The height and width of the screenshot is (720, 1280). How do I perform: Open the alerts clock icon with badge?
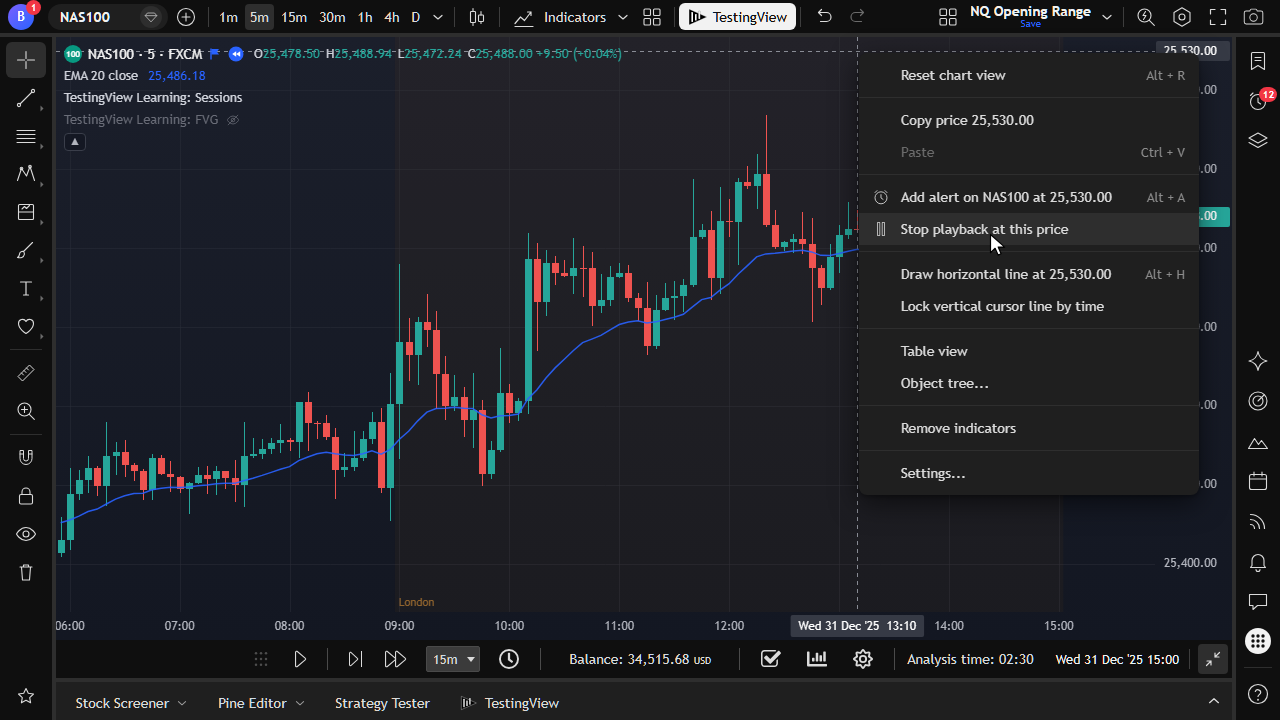(1258, 100)
